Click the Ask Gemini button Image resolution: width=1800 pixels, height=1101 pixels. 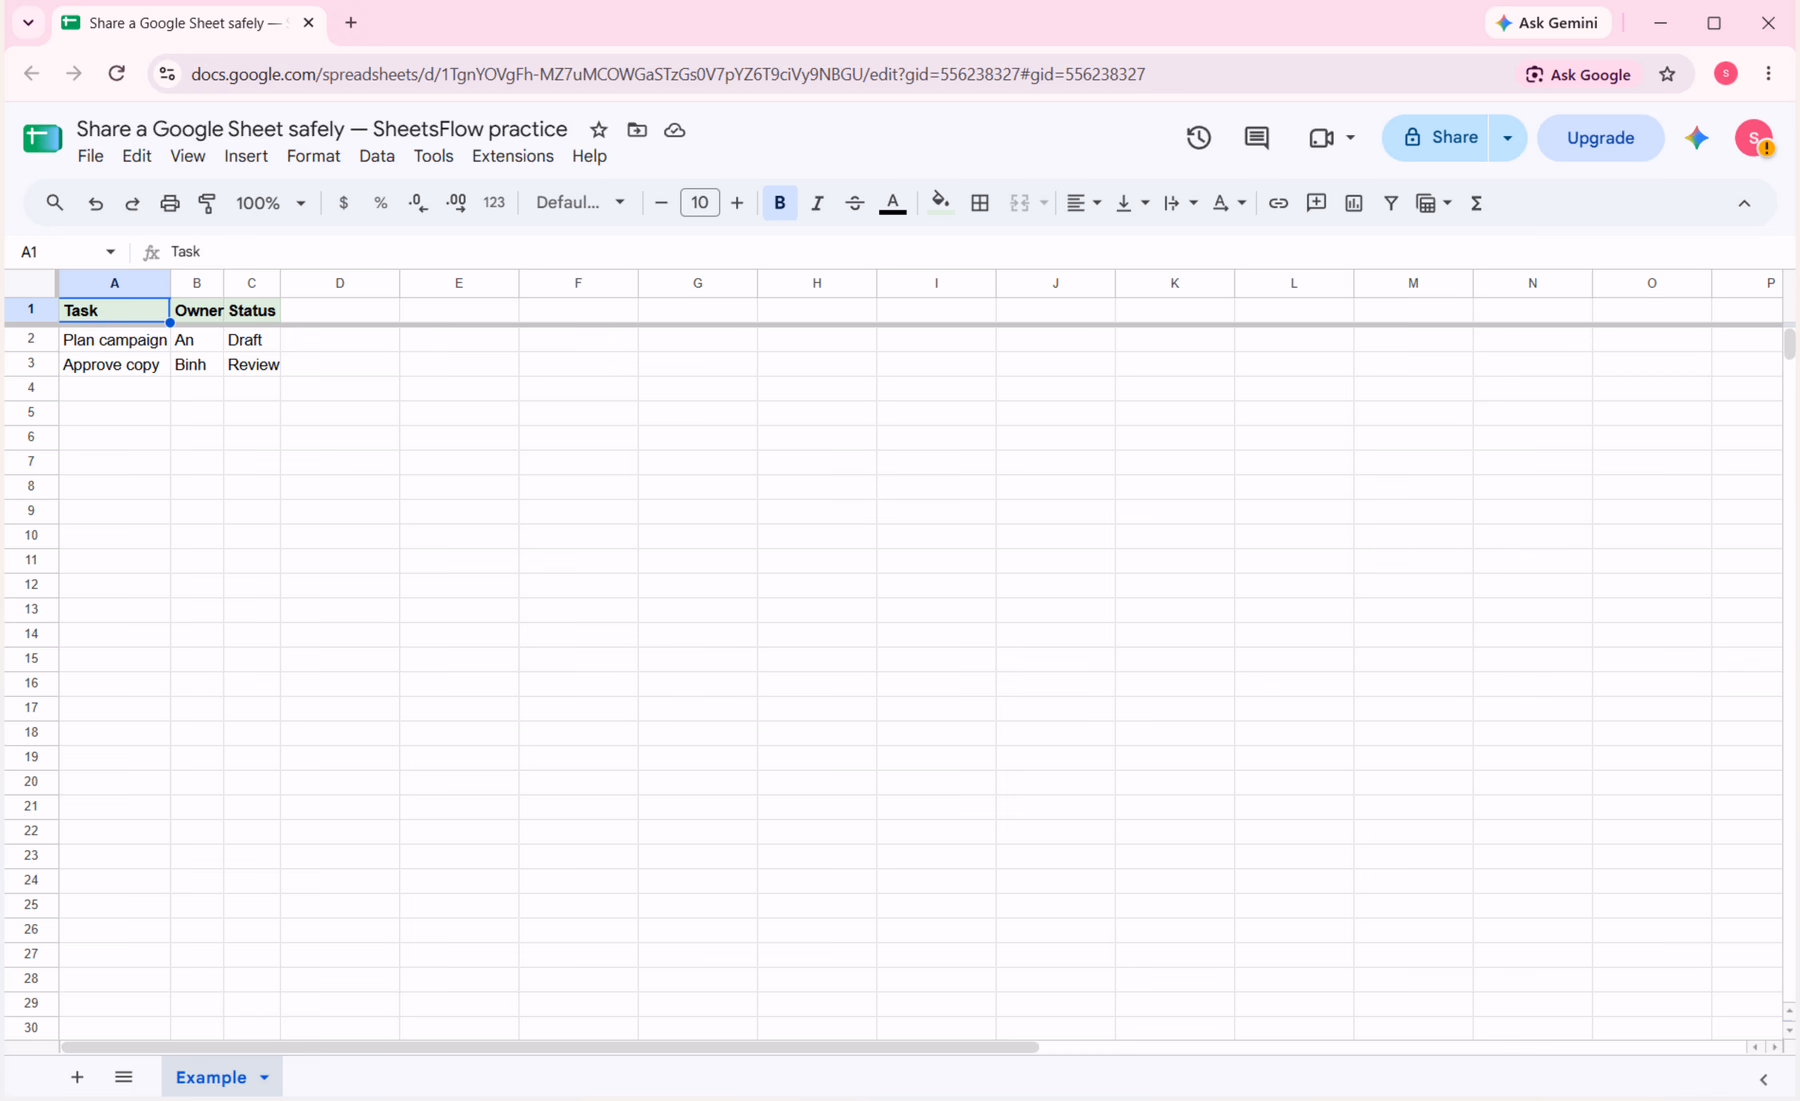[x=1548, y=23]
